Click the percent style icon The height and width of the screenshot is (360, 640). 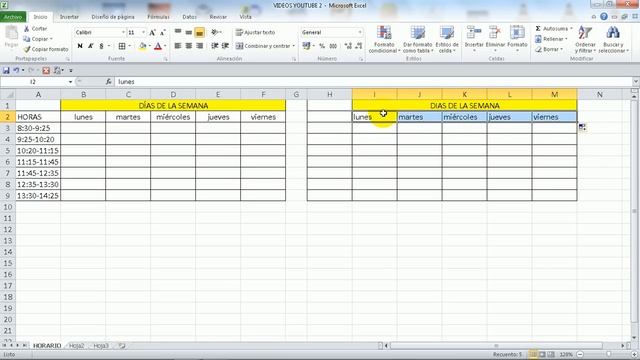(322, 46)
